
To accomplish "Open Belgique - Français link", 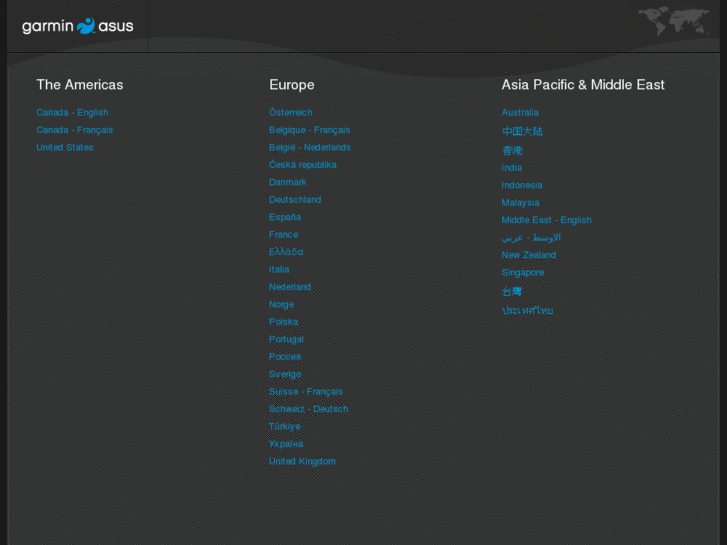I will 309,130.
